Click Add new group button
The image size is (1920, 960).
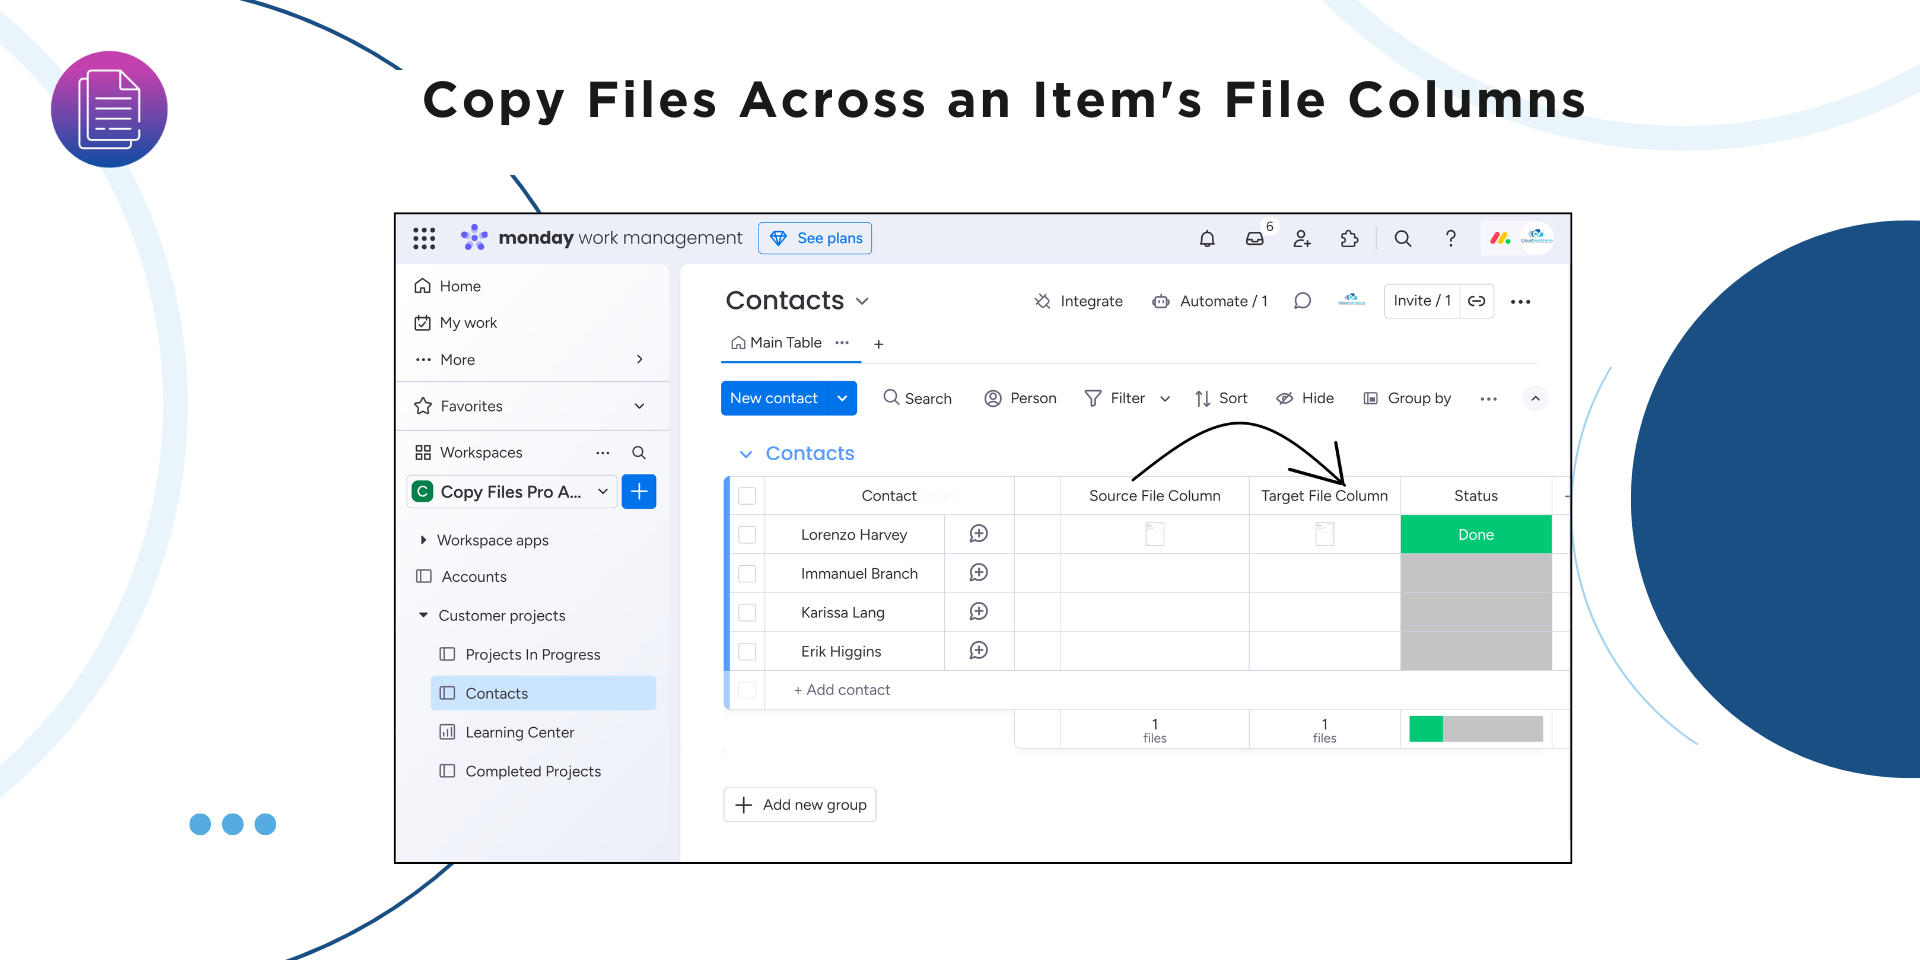[800, 805]
